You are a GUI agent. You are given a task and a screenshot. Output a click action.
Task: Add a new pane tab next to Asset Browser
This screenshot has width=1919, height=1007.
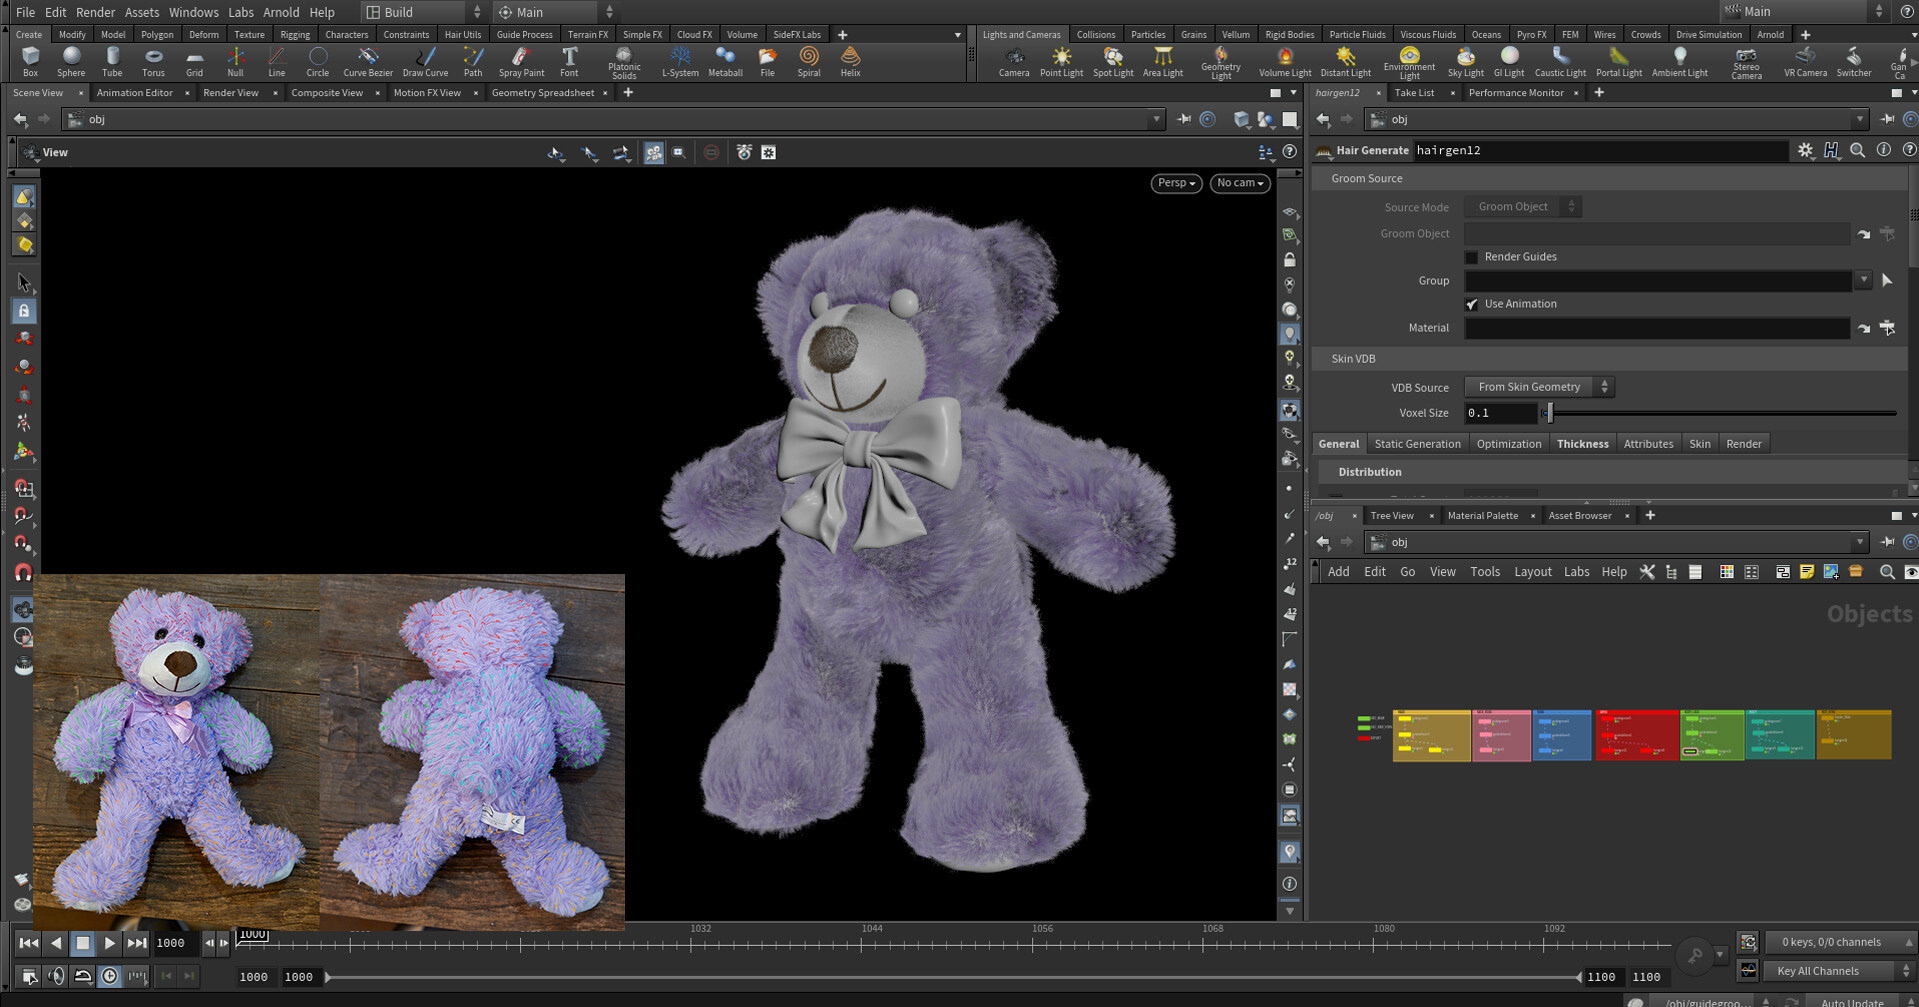click(x=1650, y=516)
